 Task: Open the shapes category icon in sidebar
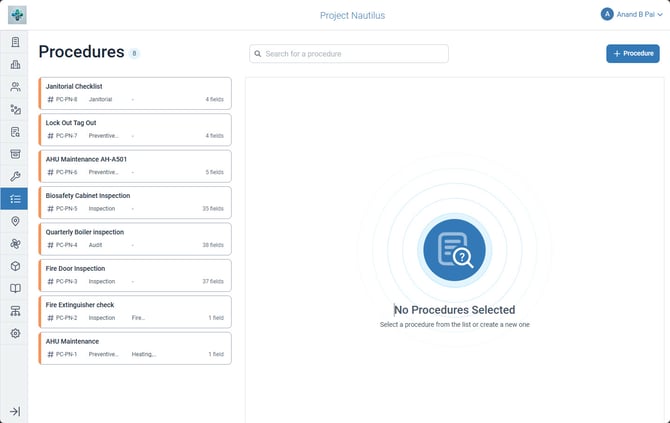[15, 109]
